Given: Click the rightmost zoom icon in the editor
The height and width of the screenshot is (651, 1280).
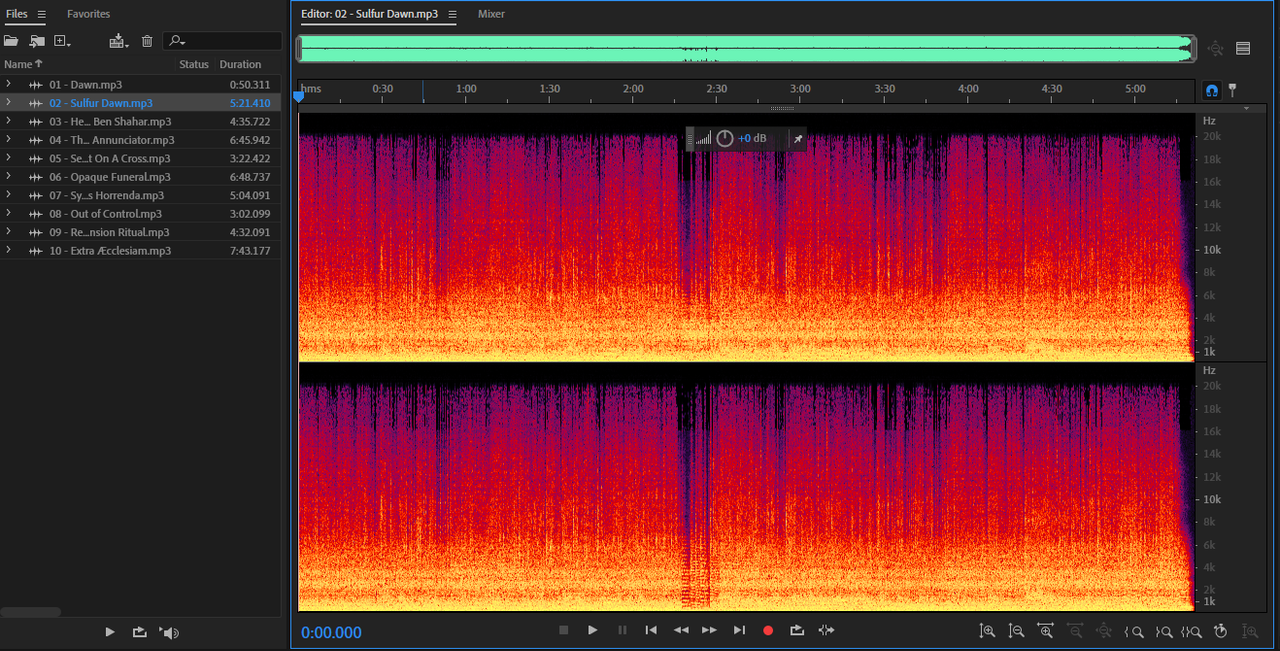Looking at the screenshot, I should click(x=1250, y=631).
